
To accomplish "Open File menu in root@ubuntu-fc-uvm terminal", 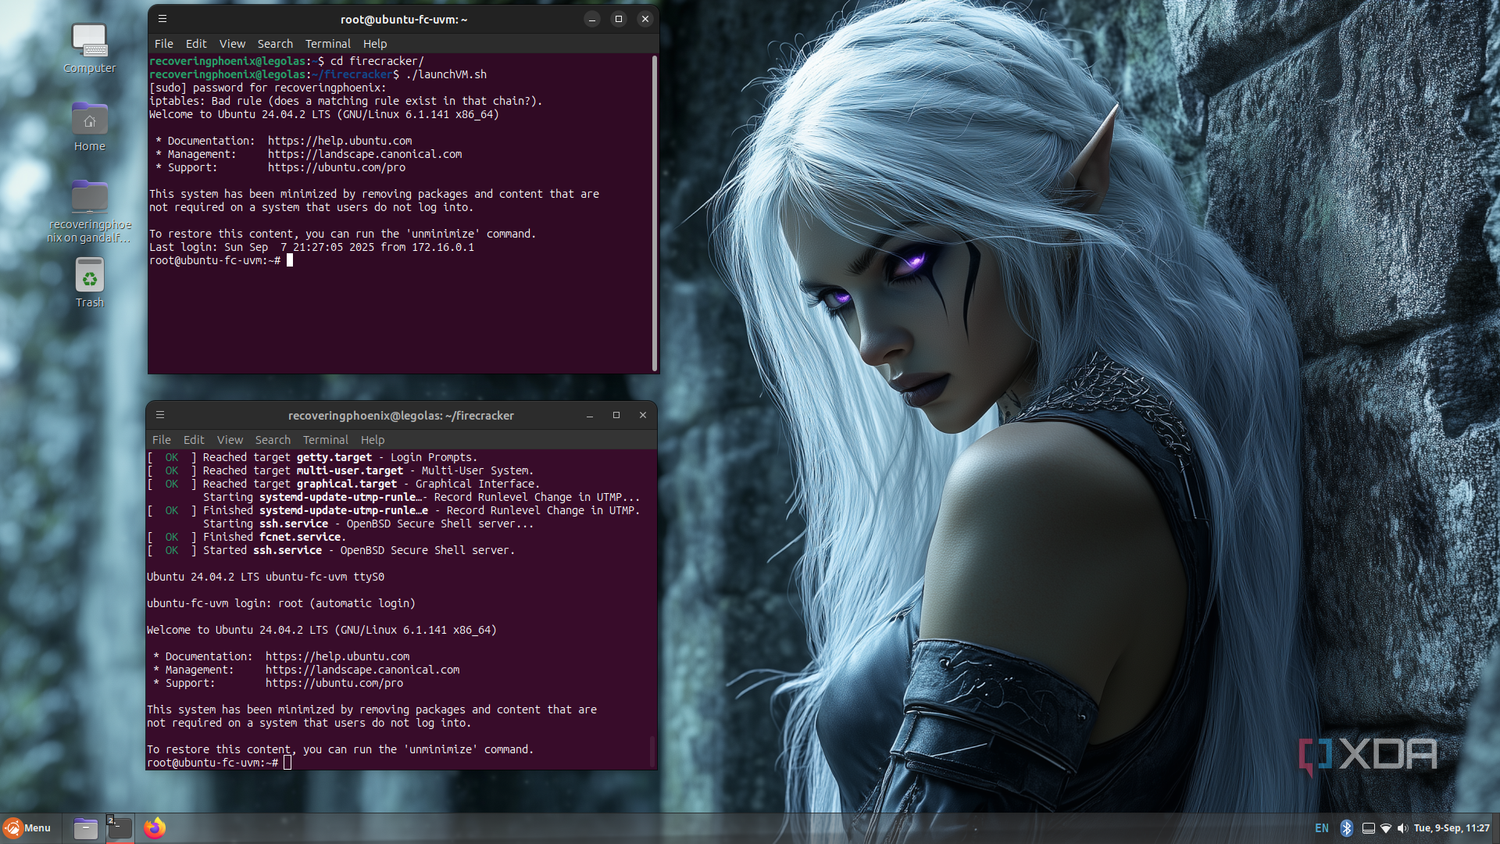I will click(164, 44).
